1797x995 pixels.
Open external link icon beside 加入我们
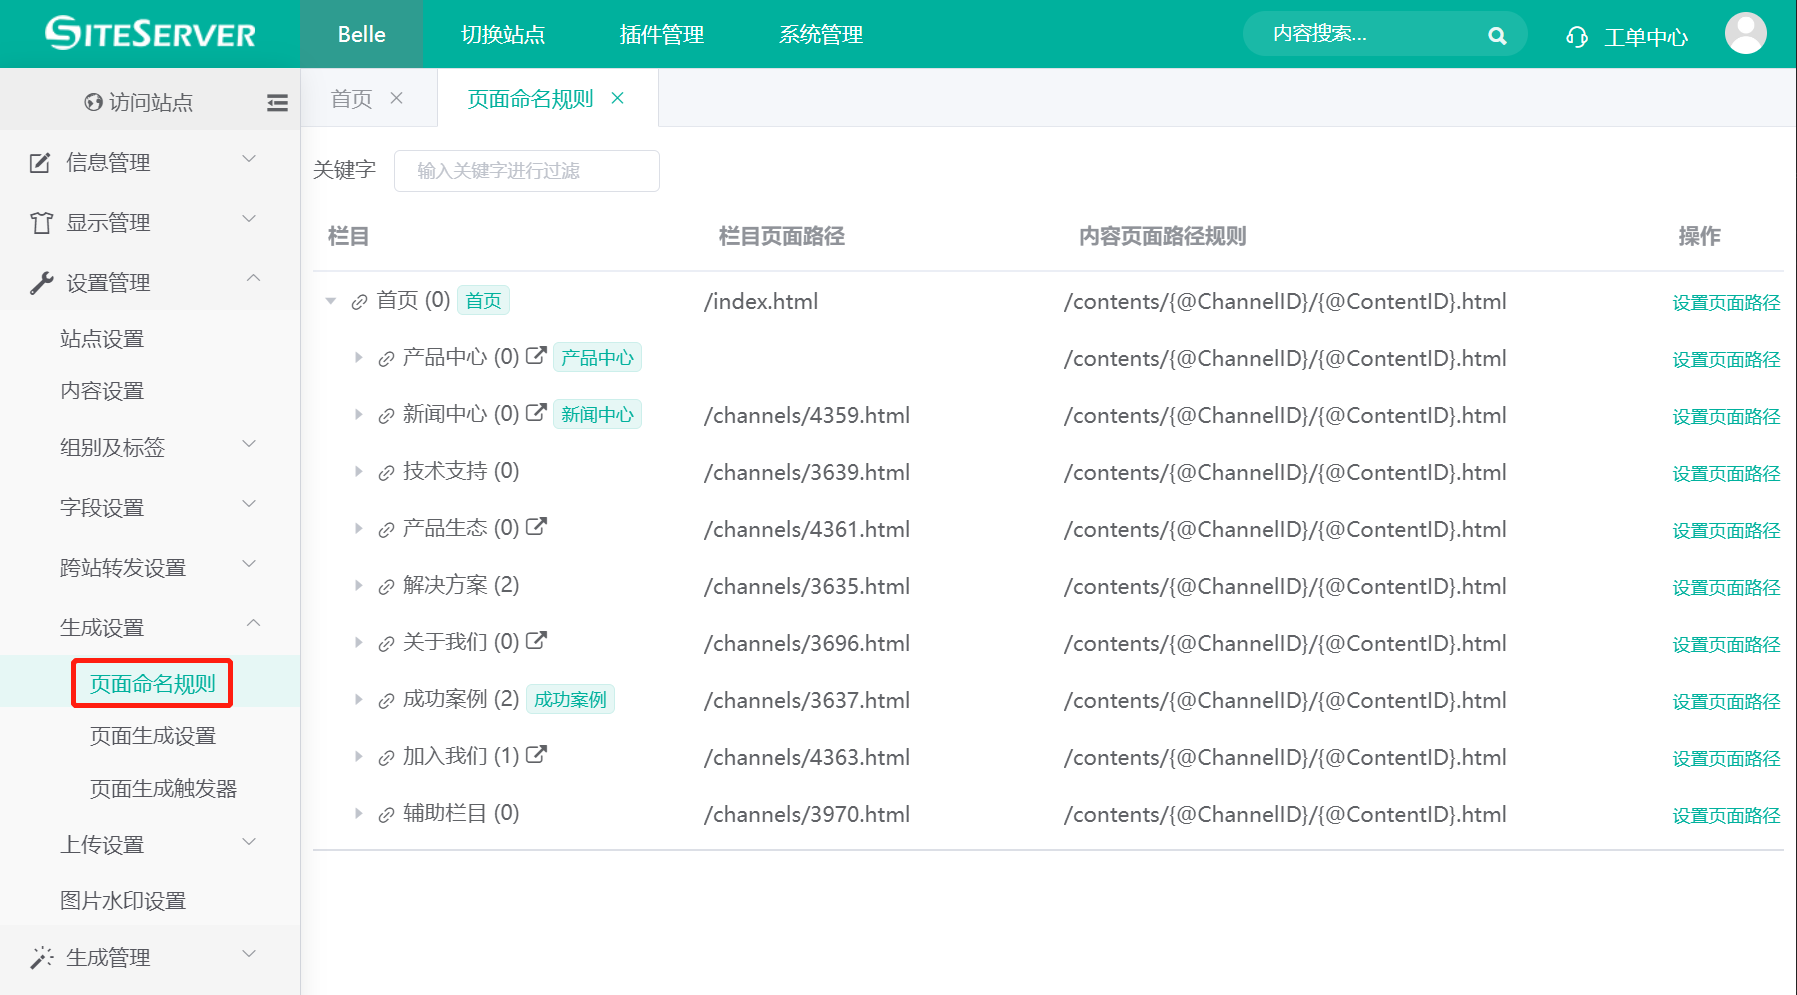[536, 755]
